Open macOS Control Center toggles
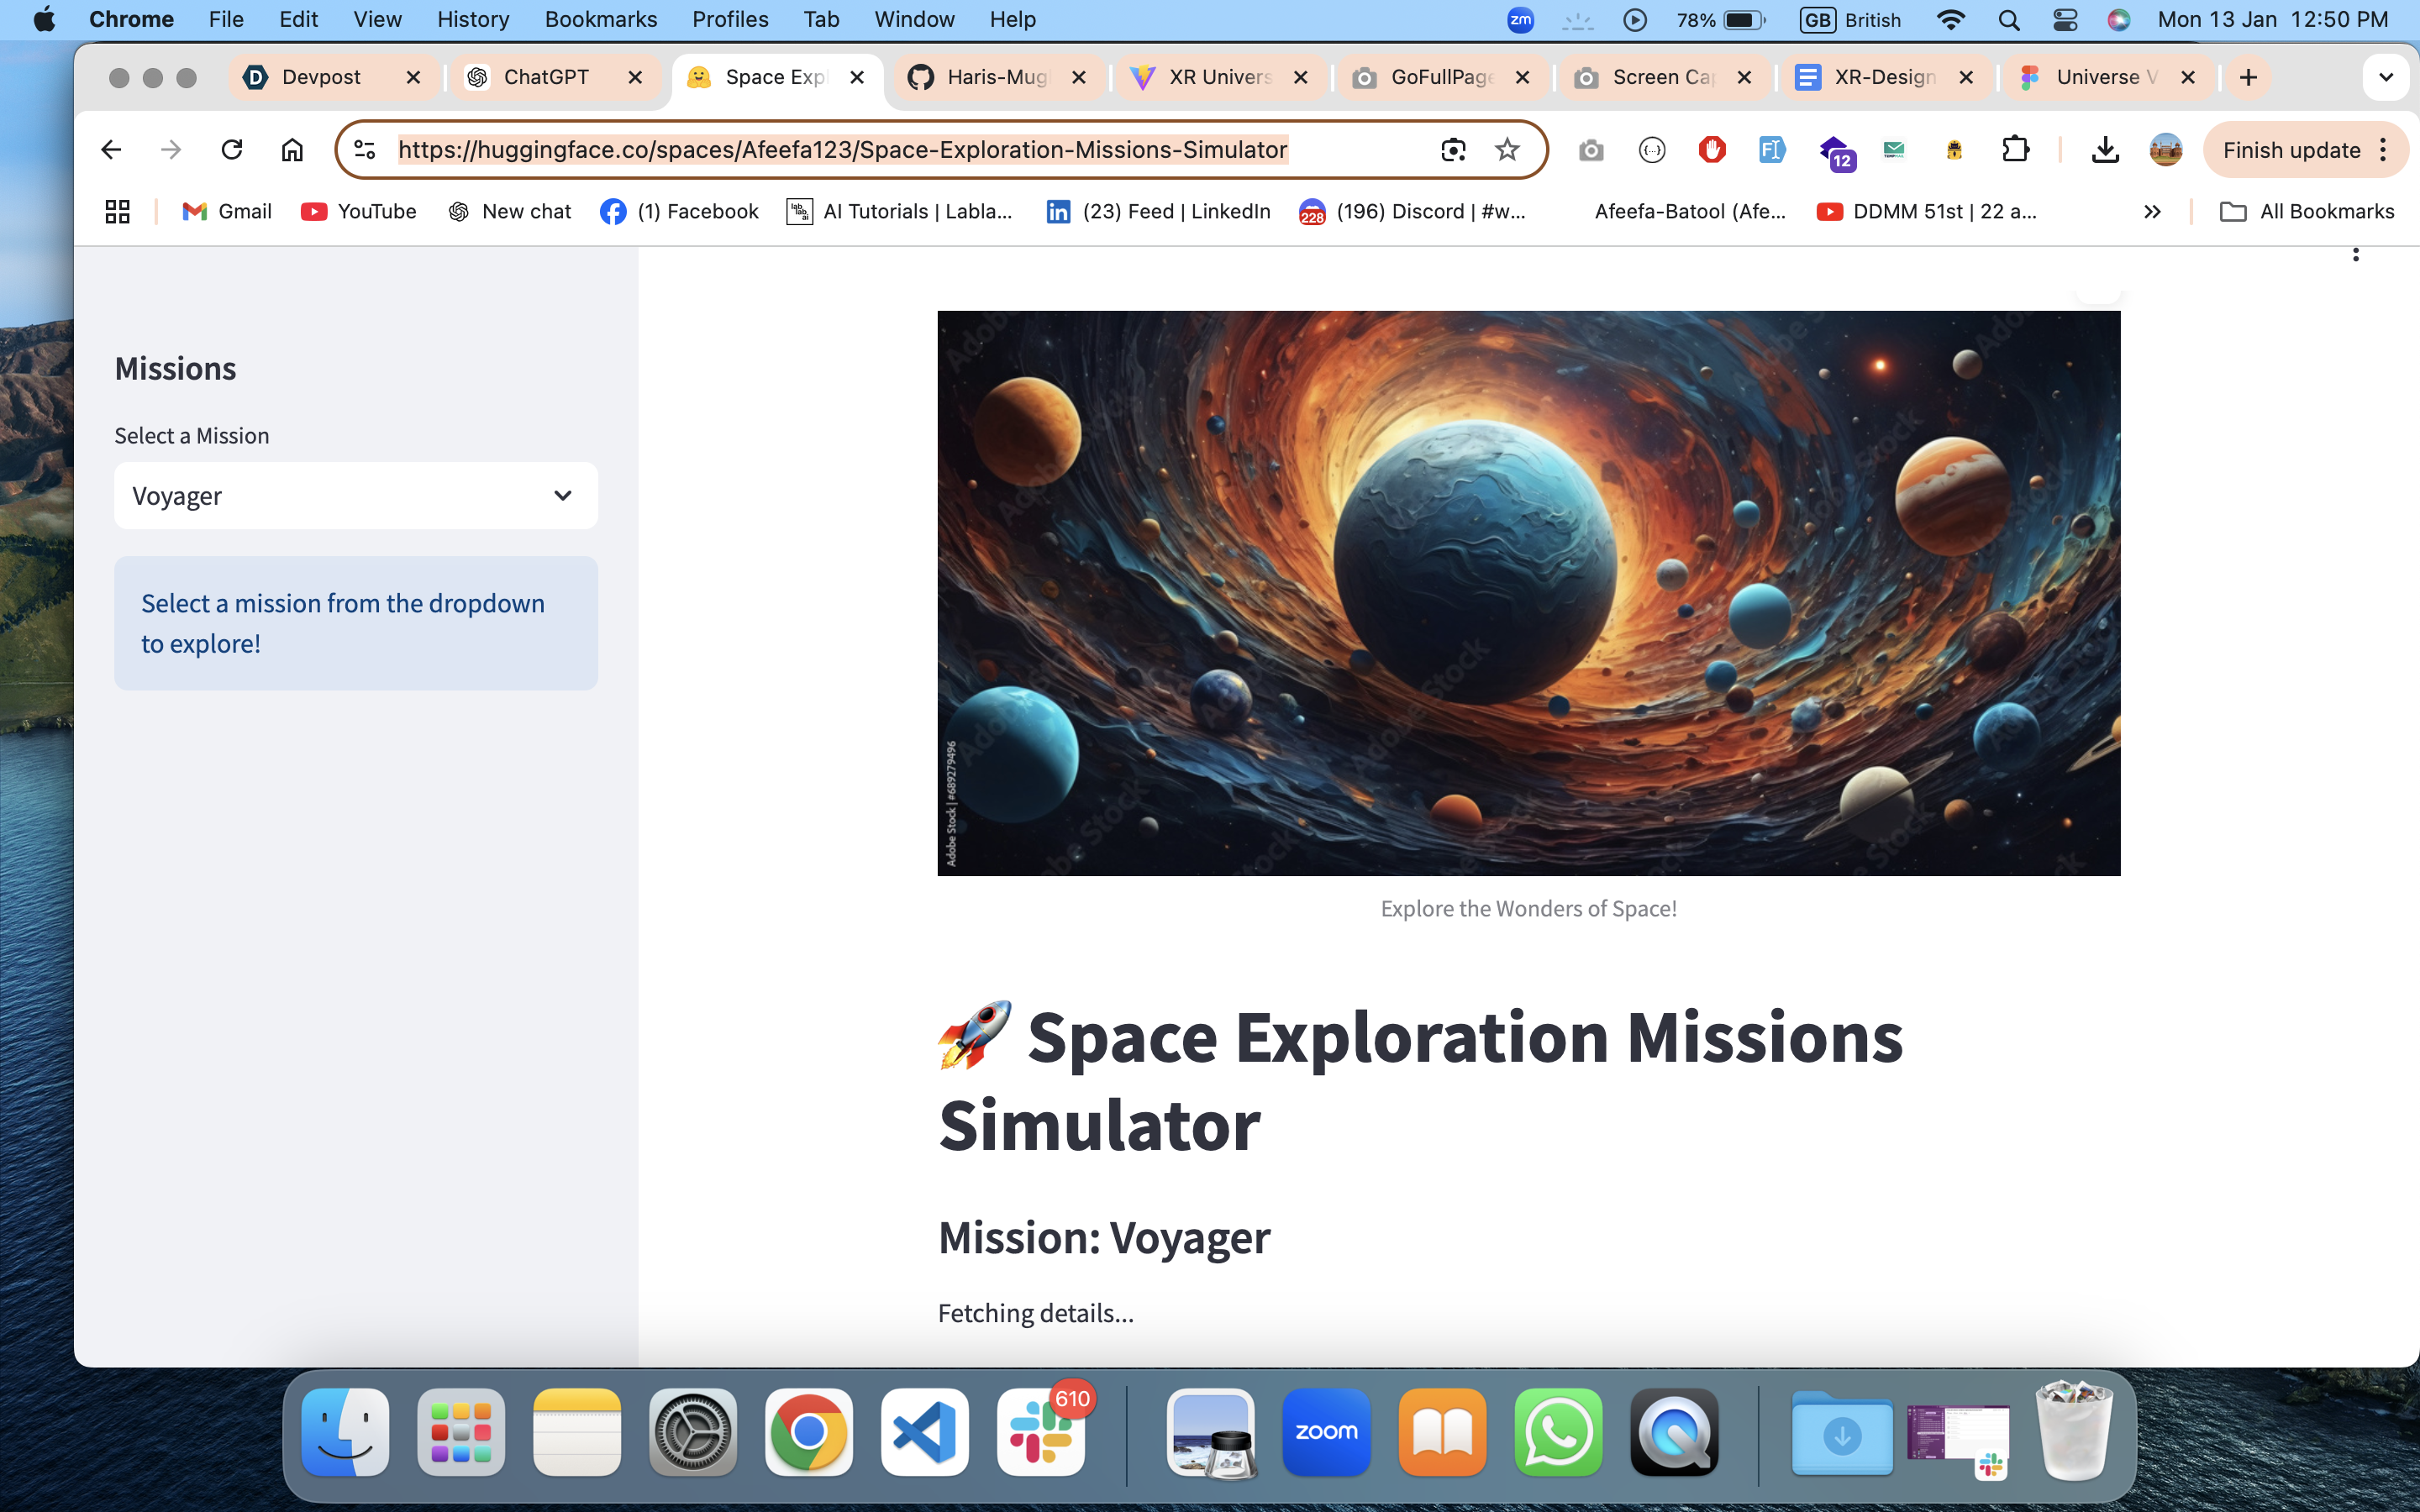 click(2065, 20)
